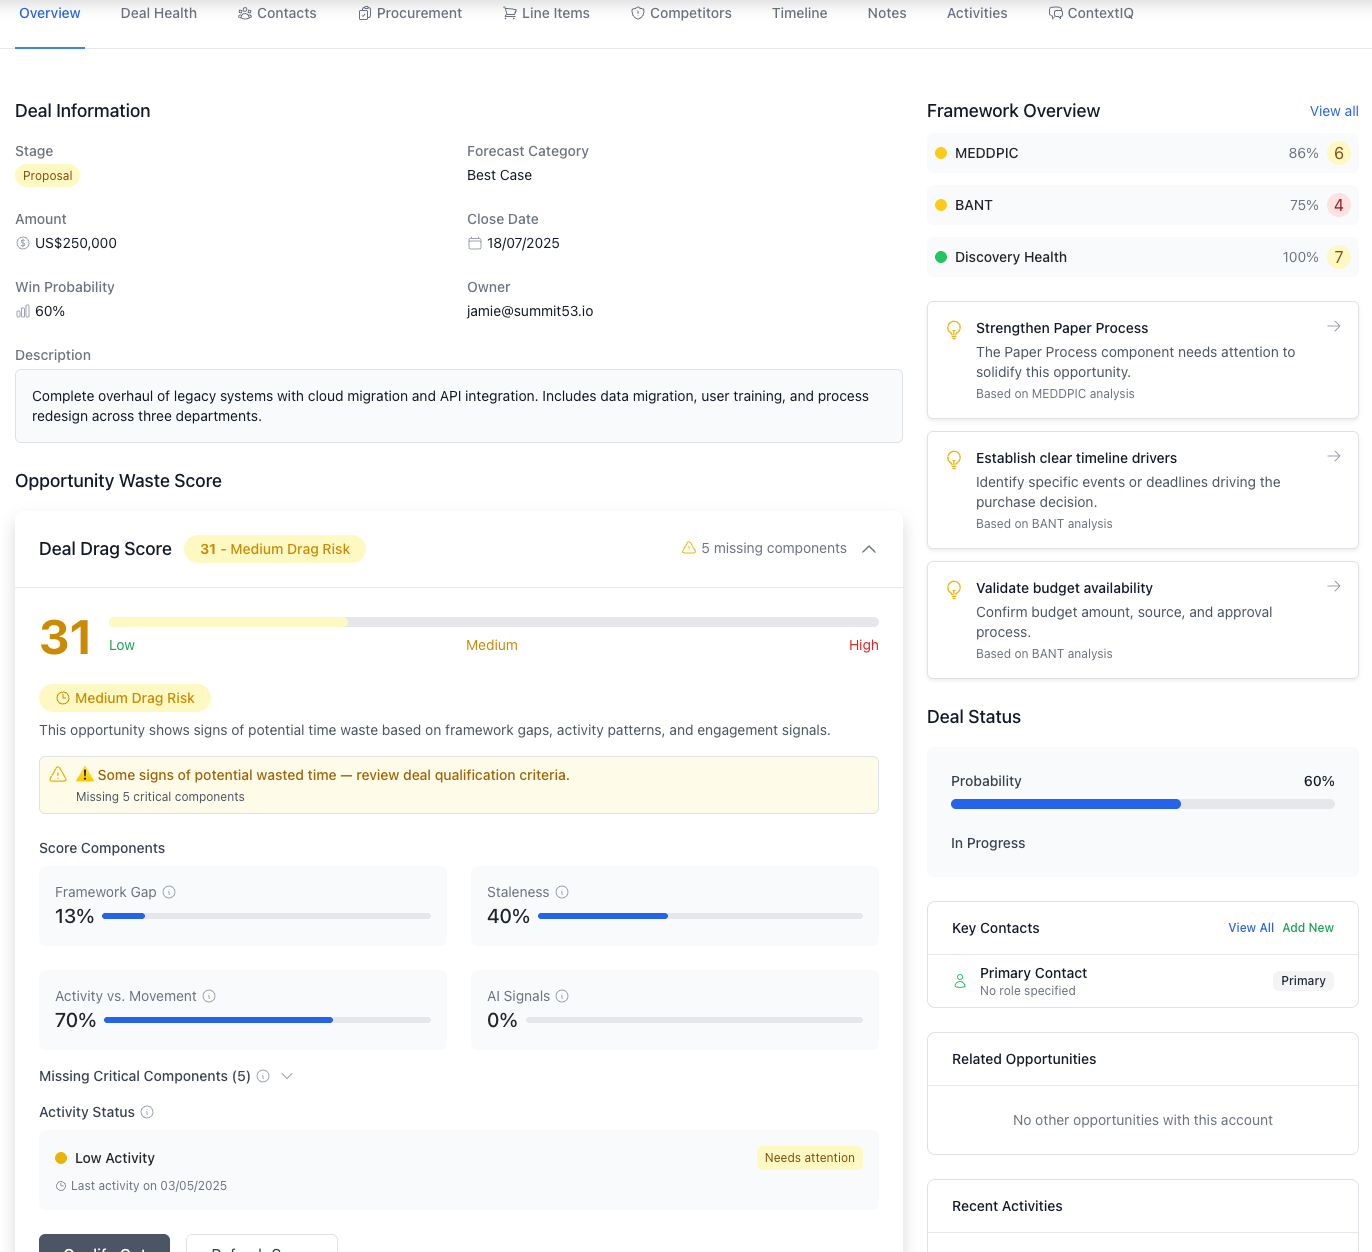Open the ContextIQ icon in the navigation

pyautogui.click(x=1055, y=13)
